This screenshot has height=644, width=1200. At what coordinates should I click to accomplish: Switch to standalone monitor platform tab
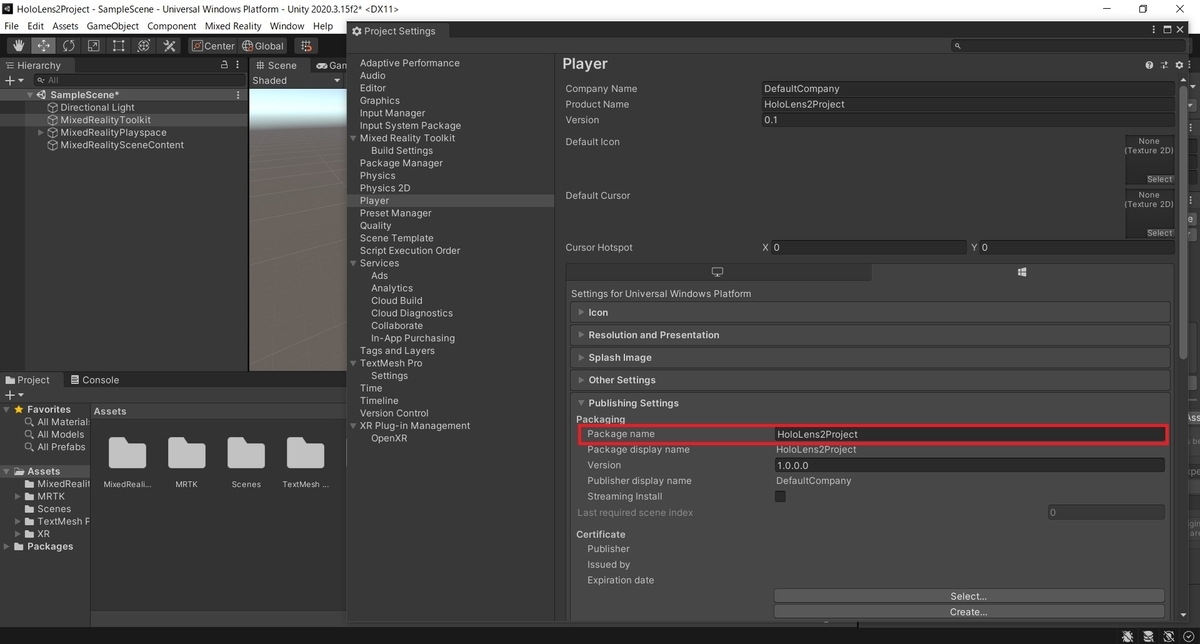point(717,272)
